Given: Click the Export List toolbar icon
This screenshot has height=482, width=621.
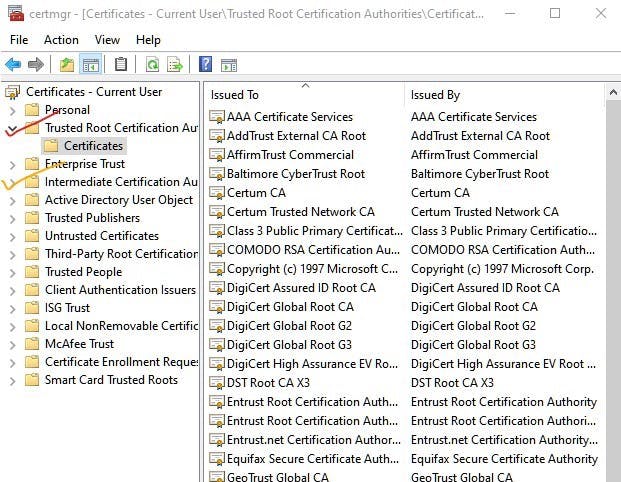Looking at the screenshot, I should 175,65.
